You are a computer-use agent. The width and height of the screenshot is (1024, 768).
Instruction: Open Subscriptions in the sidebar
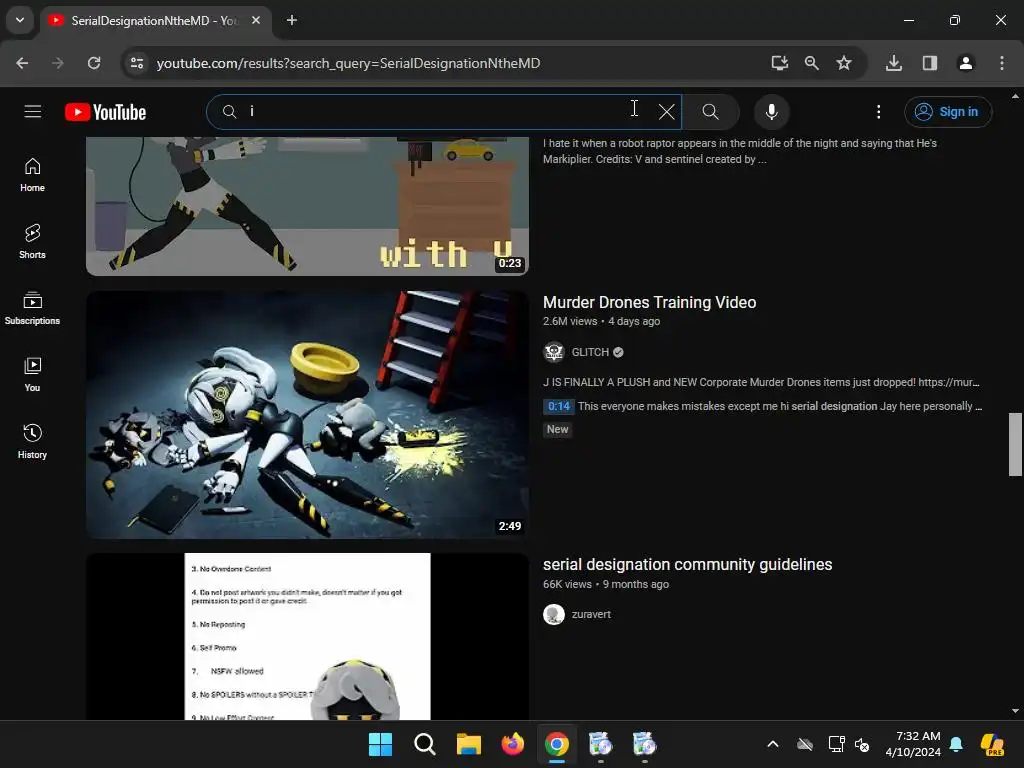[32, 308]
